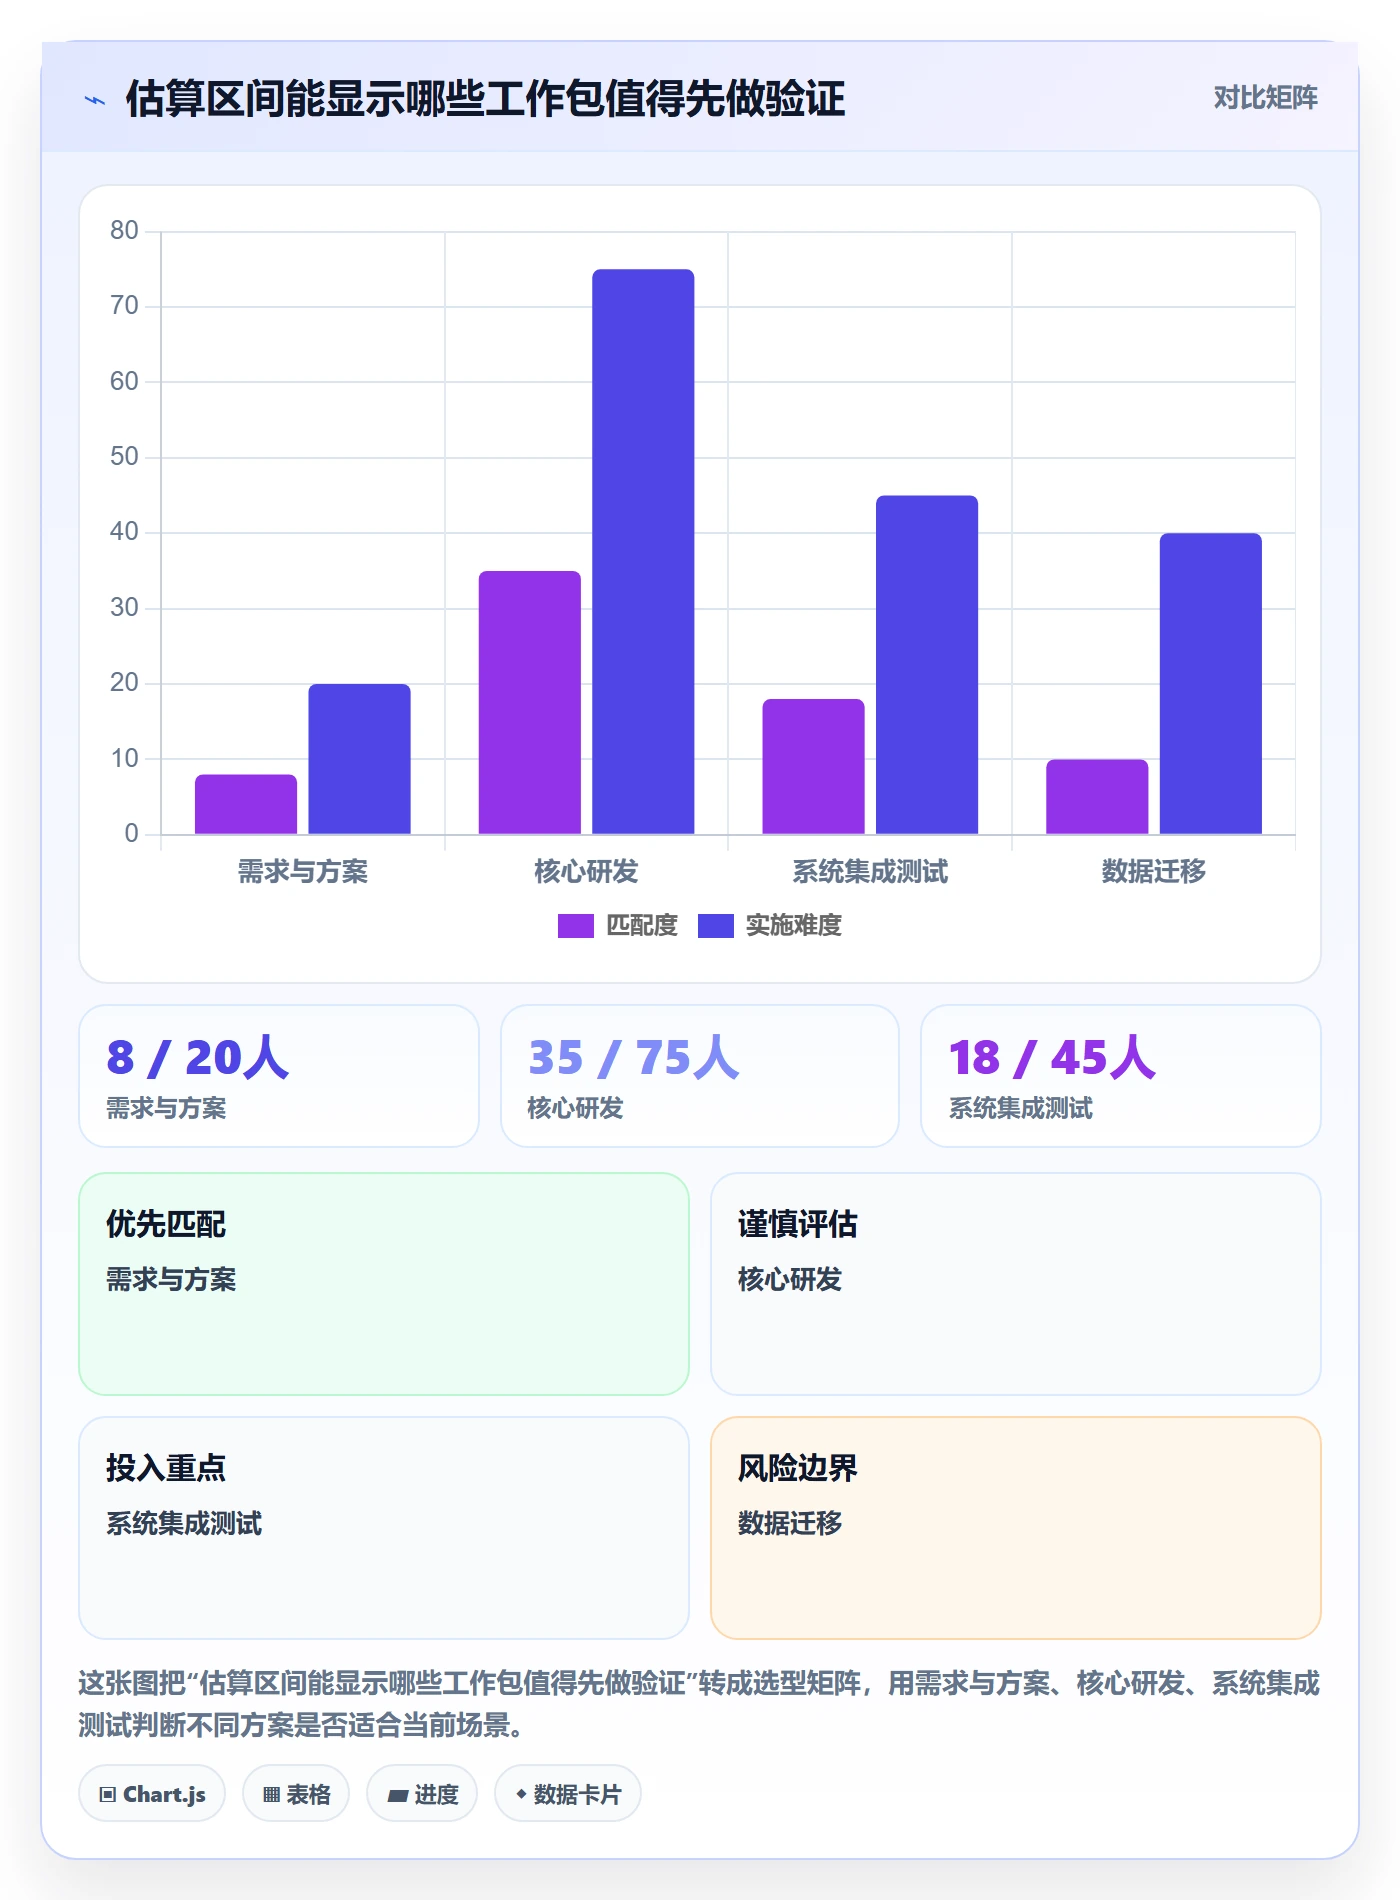
Task: Click the 系统集成测试 实施难度 bar at 45
Action: pyautogui.click(x=927, y=664)
